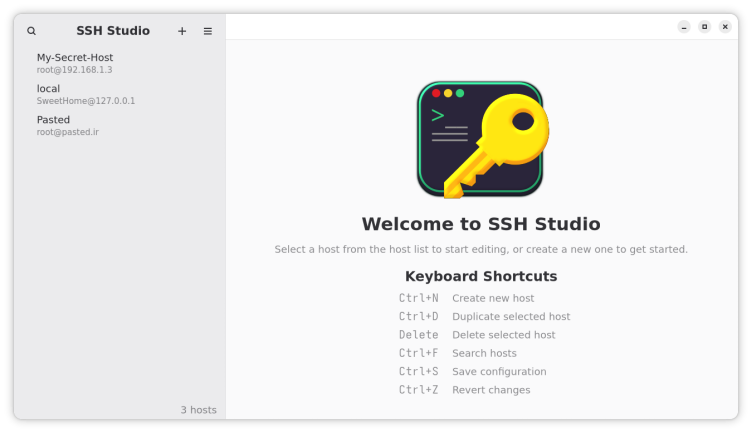
Task: Click the Search hosts shortcut description
Action: point(484,353)
